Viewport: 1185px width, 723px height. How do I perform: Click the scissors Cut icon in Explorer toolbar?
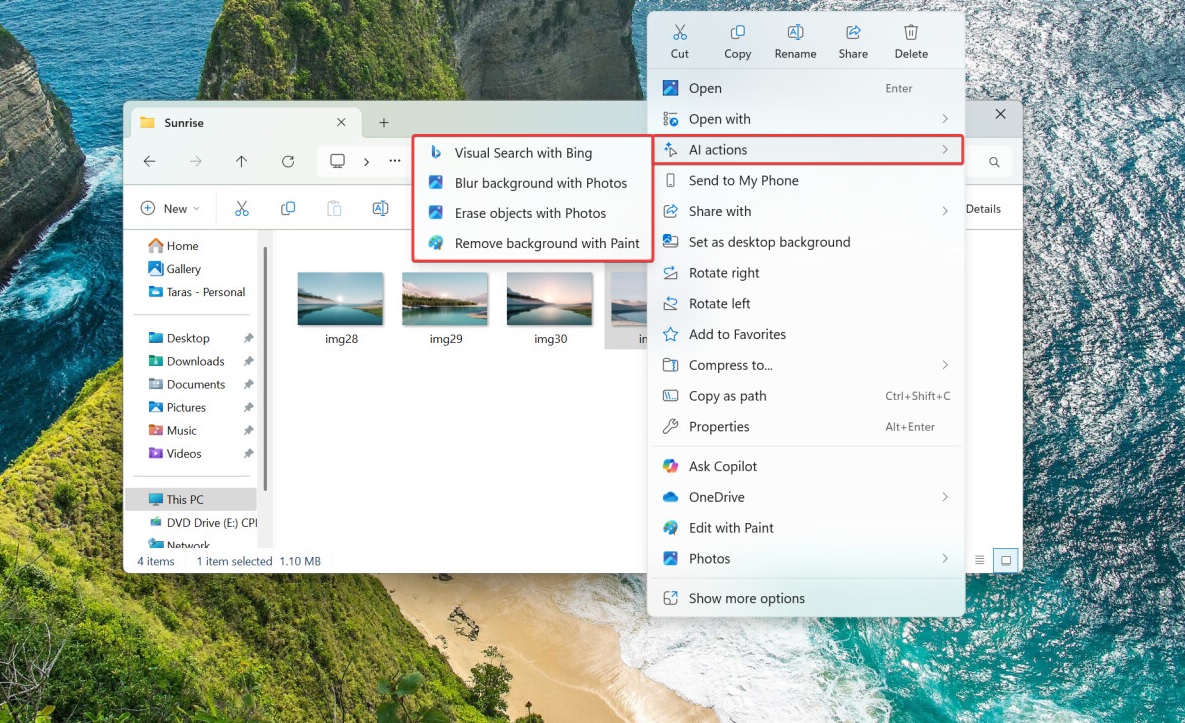[x=242, y=209]
